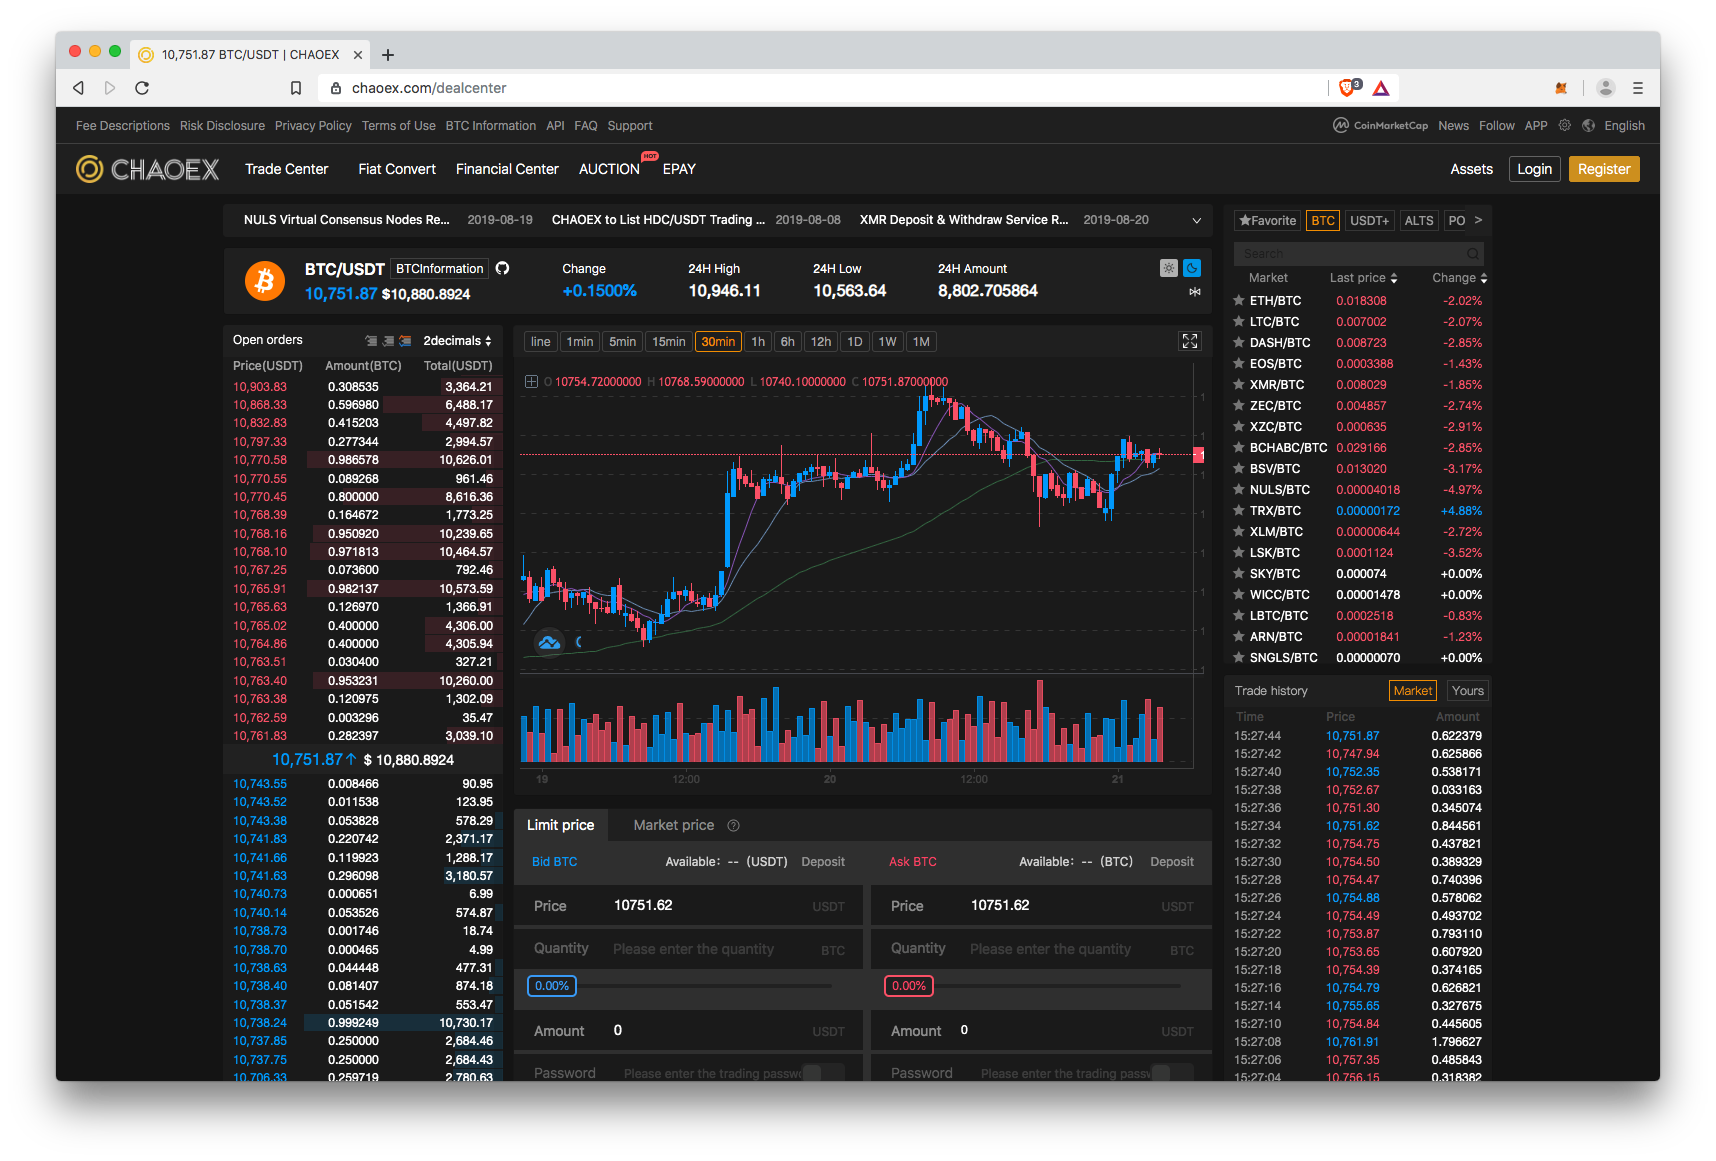Viewport: 1716px width, 1161px height.
Task: Click the plus box icon before OHLC values
Action: click(x=532, y=381)
